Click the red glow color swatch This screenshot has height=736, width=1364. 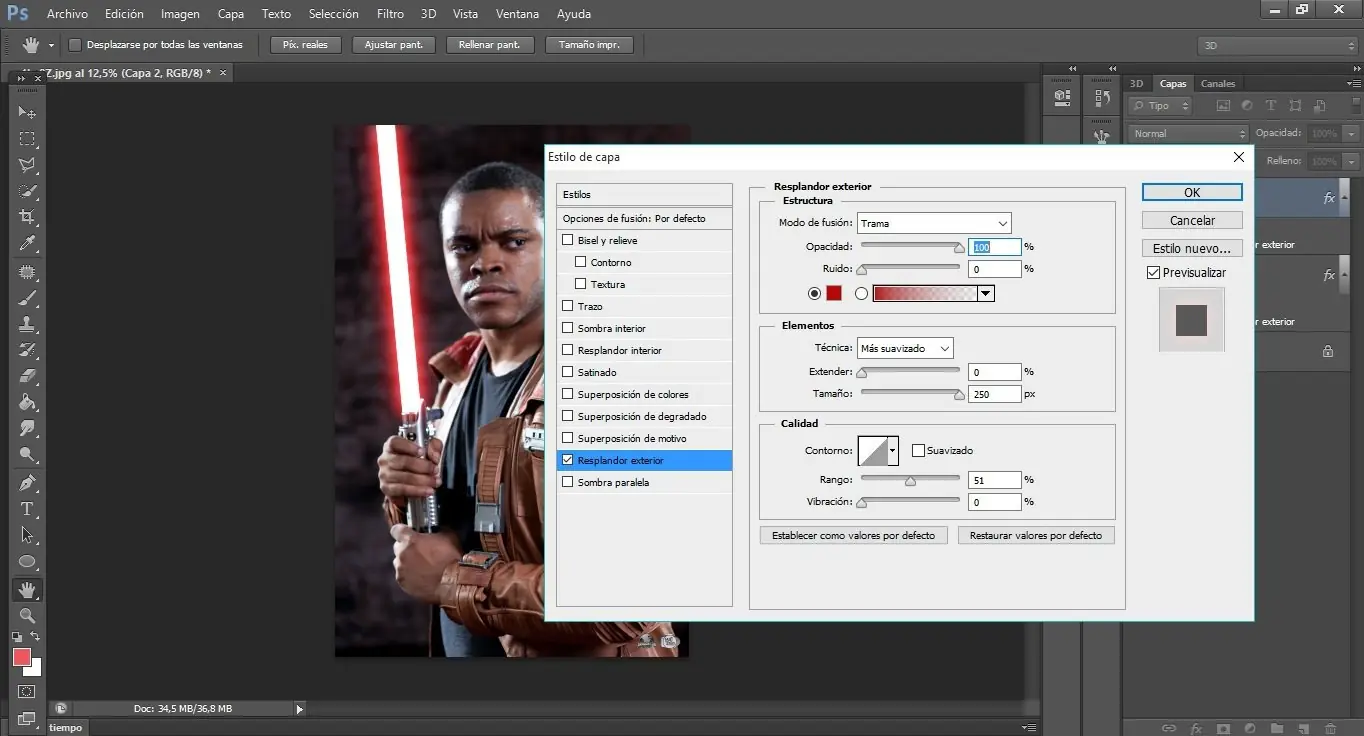(834, 294)
